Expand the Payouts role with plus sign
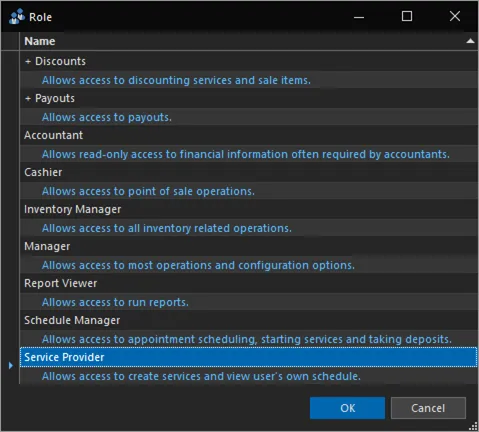Viewport: 479px width, 432px height. point(28,98)
